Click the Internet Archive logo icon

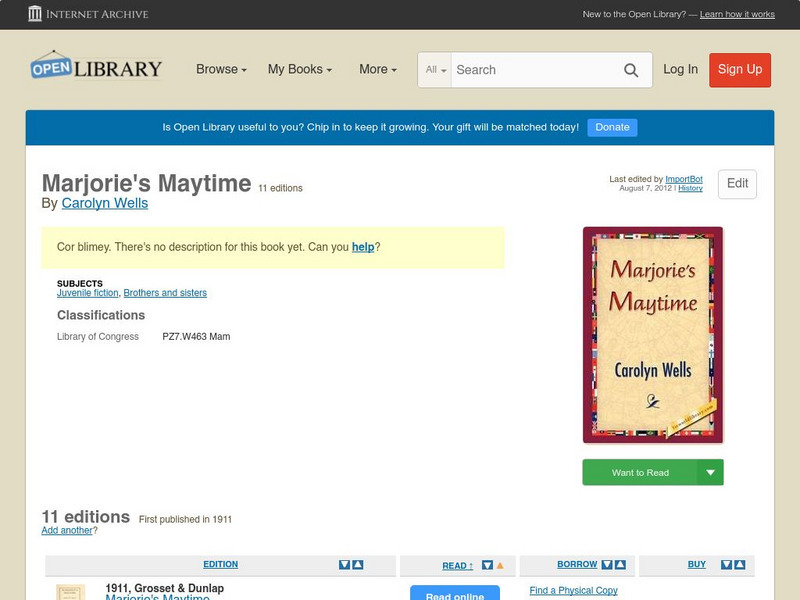(37, 14)
